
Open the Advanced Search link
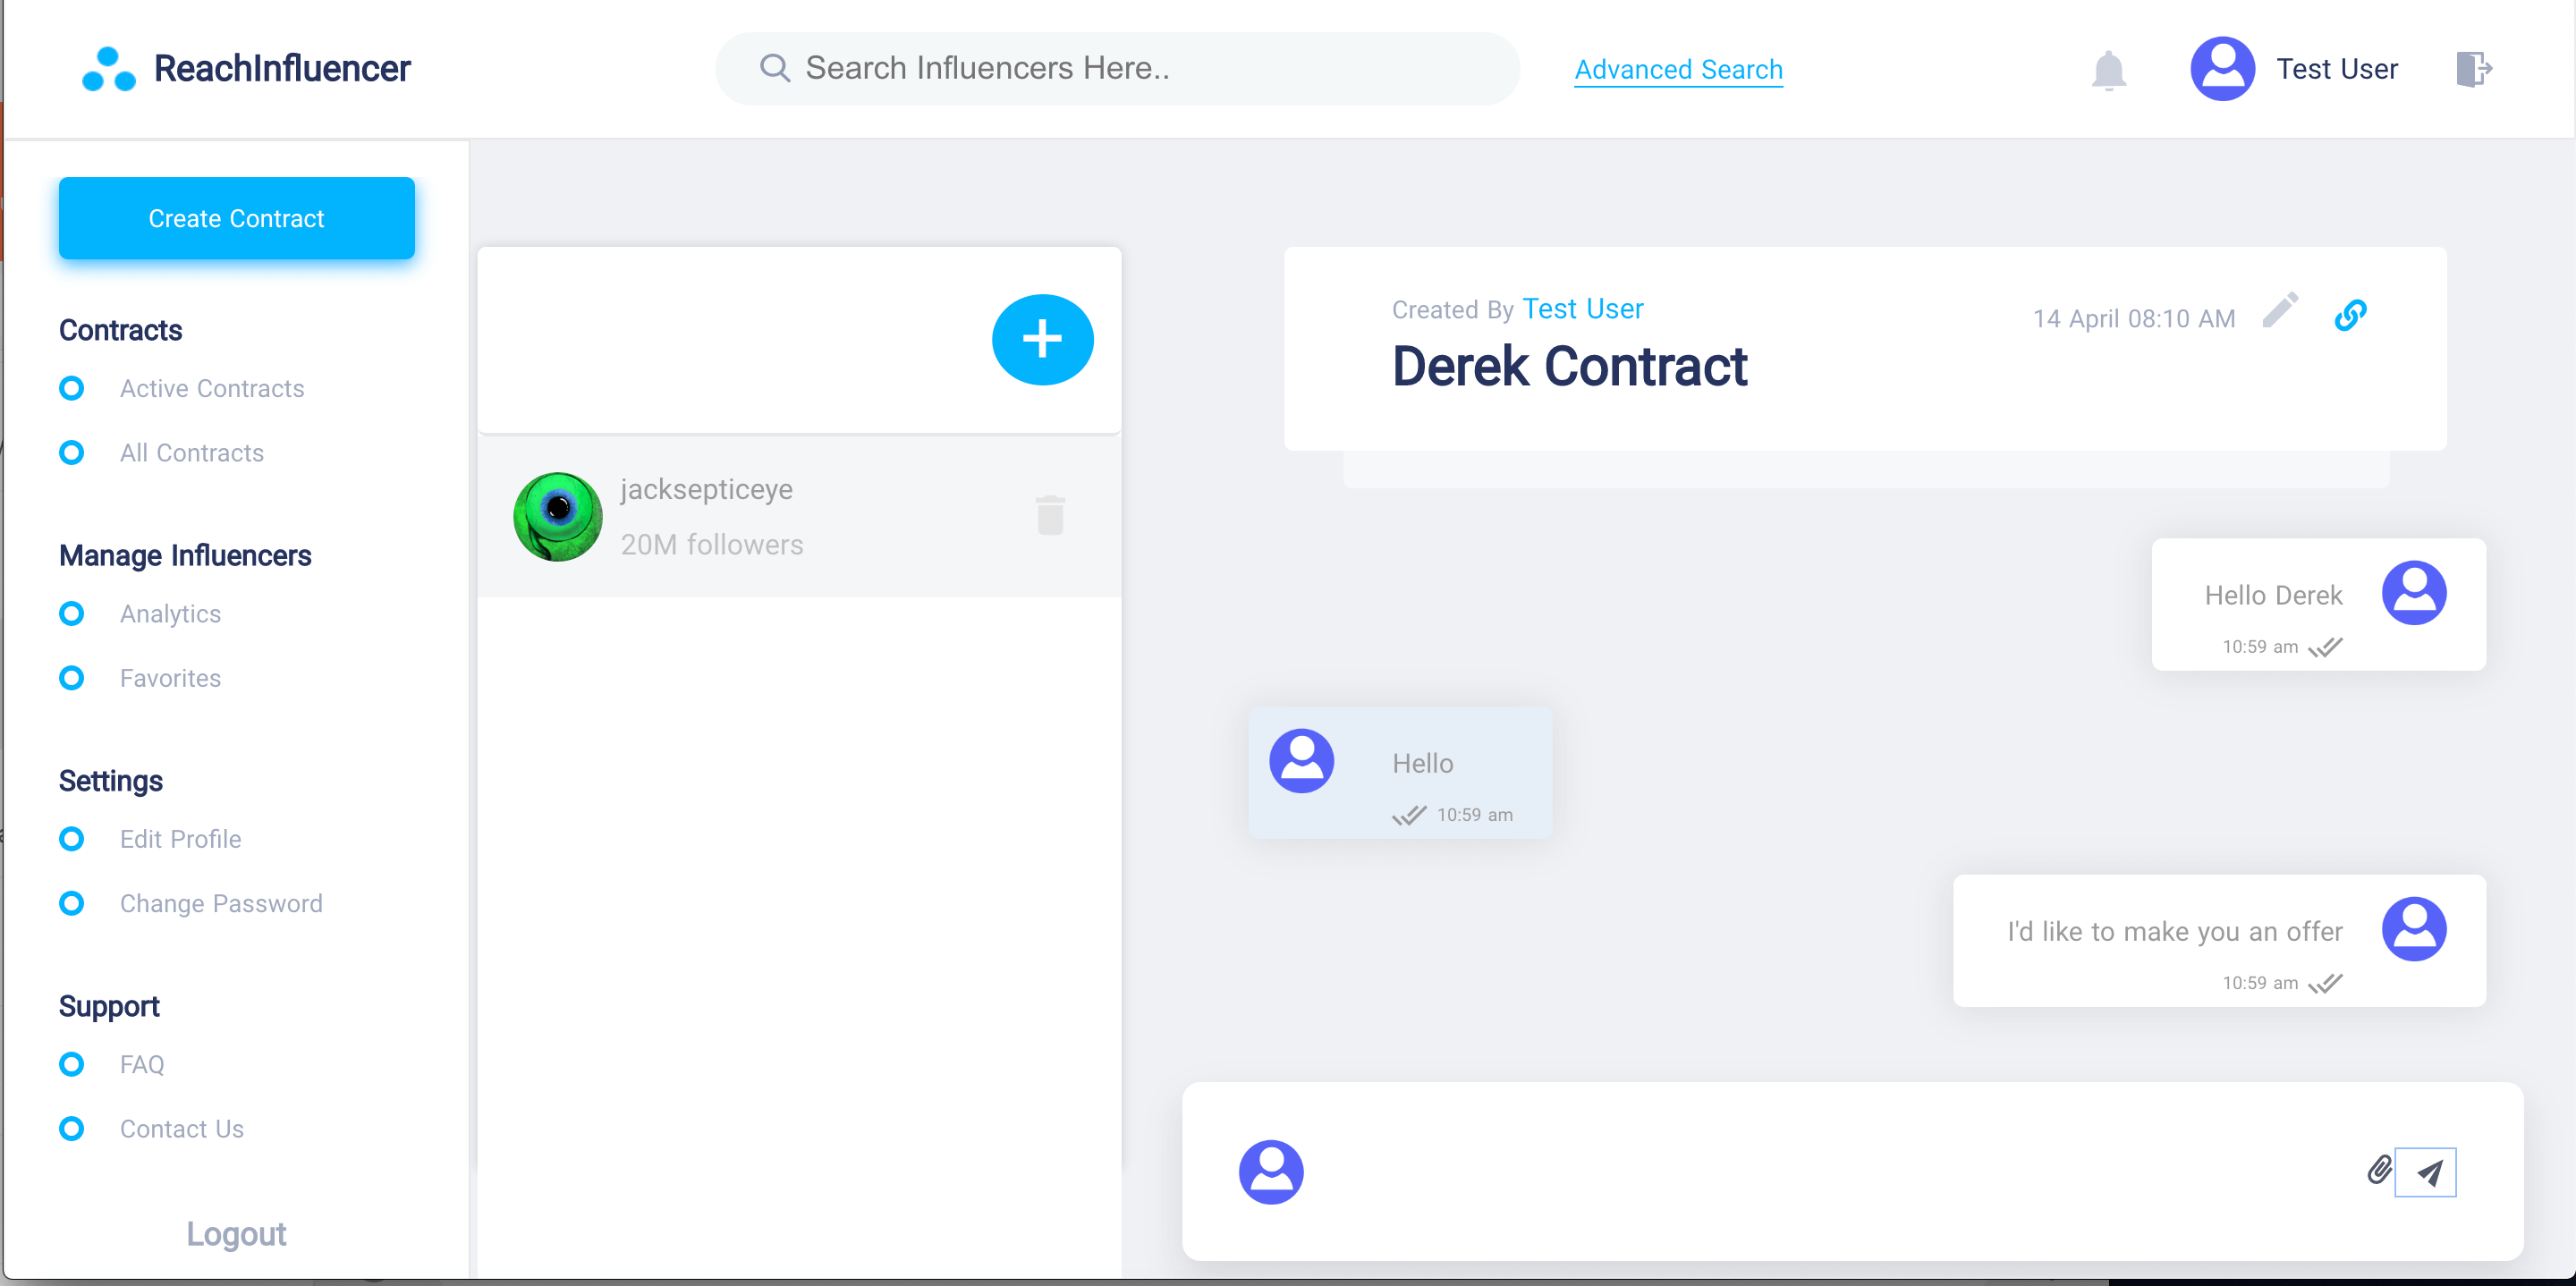[x=1678, y=69]
